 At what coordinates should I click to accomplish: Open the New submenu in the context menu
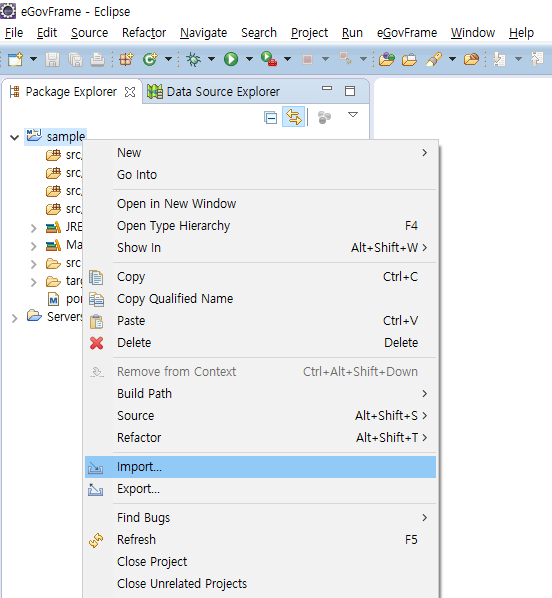point(261,153)
